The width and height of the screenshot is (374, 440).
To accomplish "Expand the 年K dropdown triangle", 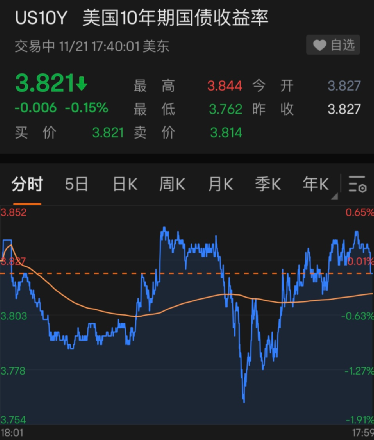I will click(334, 196).
